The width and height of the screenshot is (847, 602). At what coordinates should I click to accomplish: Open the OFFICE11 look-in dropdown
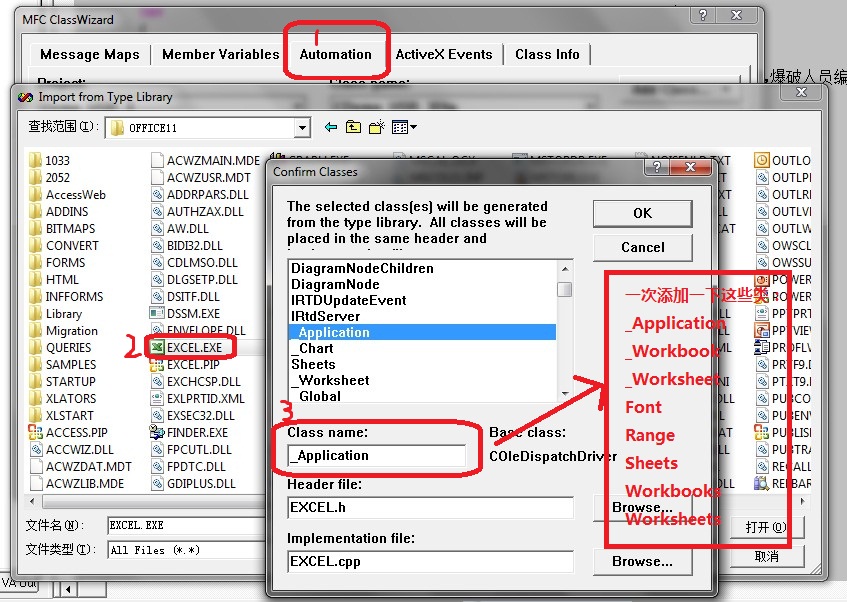click(302, 128)
